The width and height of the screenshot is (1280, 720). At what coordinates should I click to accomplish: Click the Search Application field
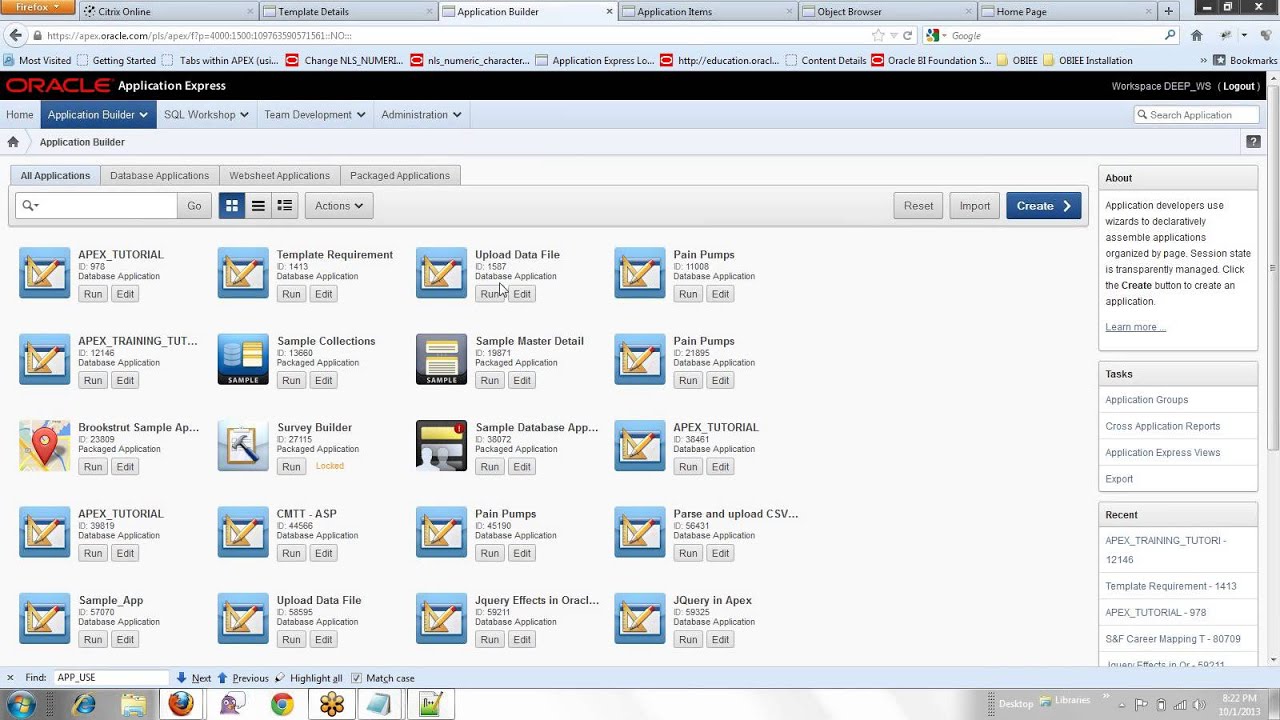click(x=1195, y=115)
